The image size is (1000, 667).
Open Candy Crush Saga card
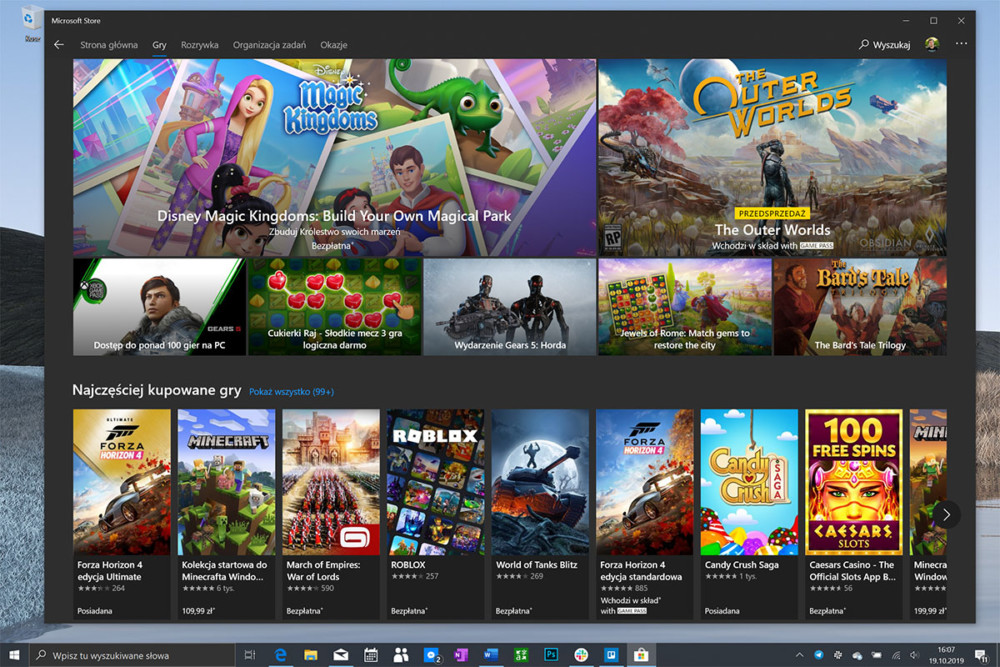[749, 514]
